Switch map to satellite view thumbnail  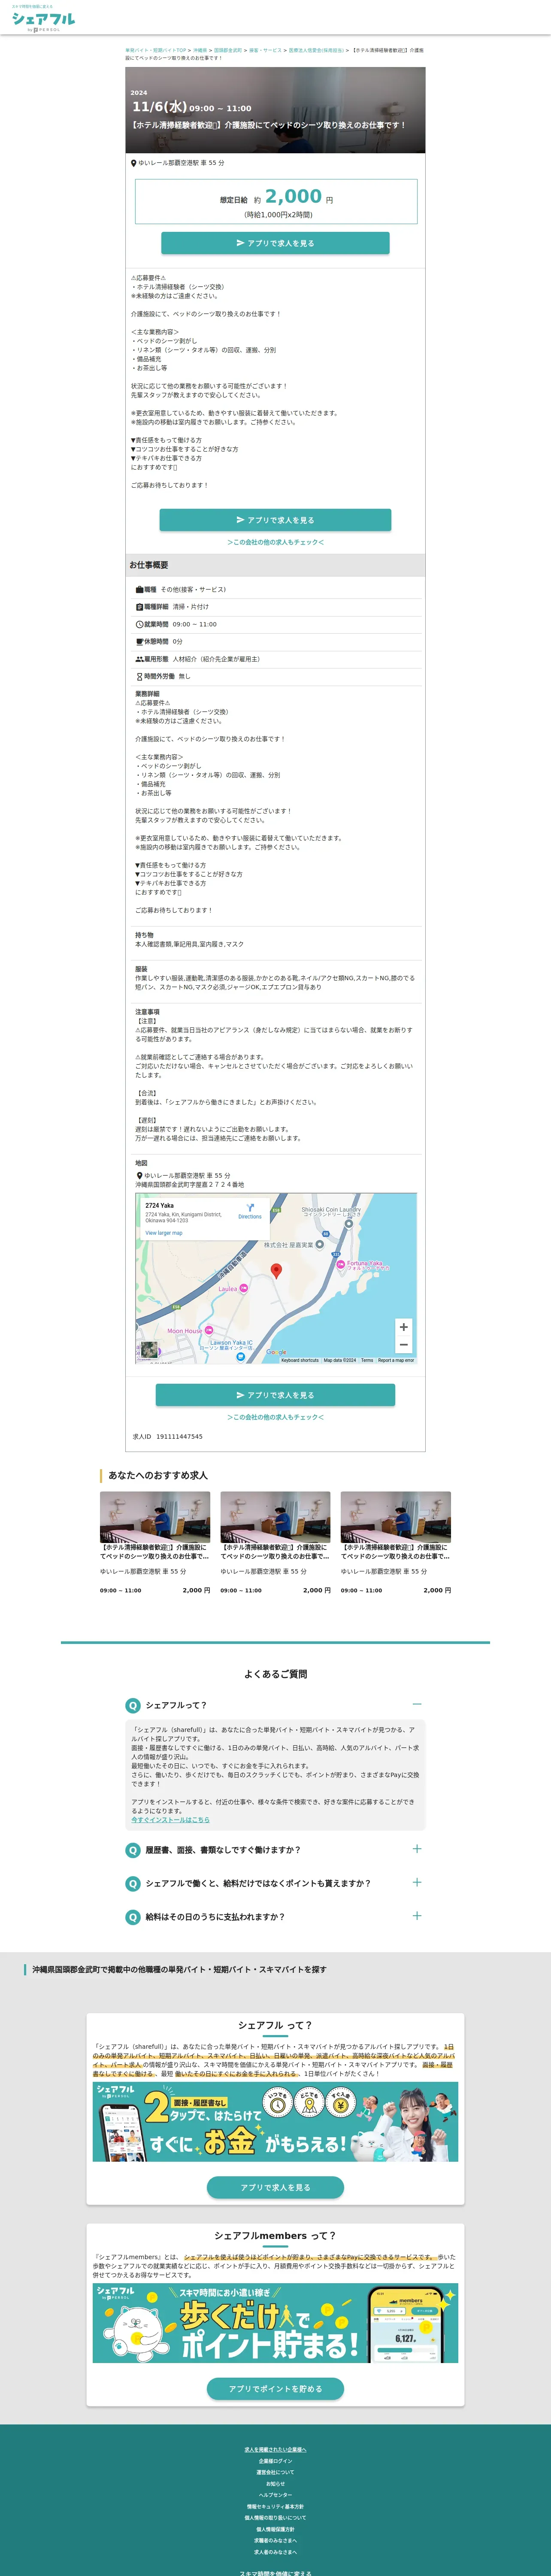[149, 1350]
